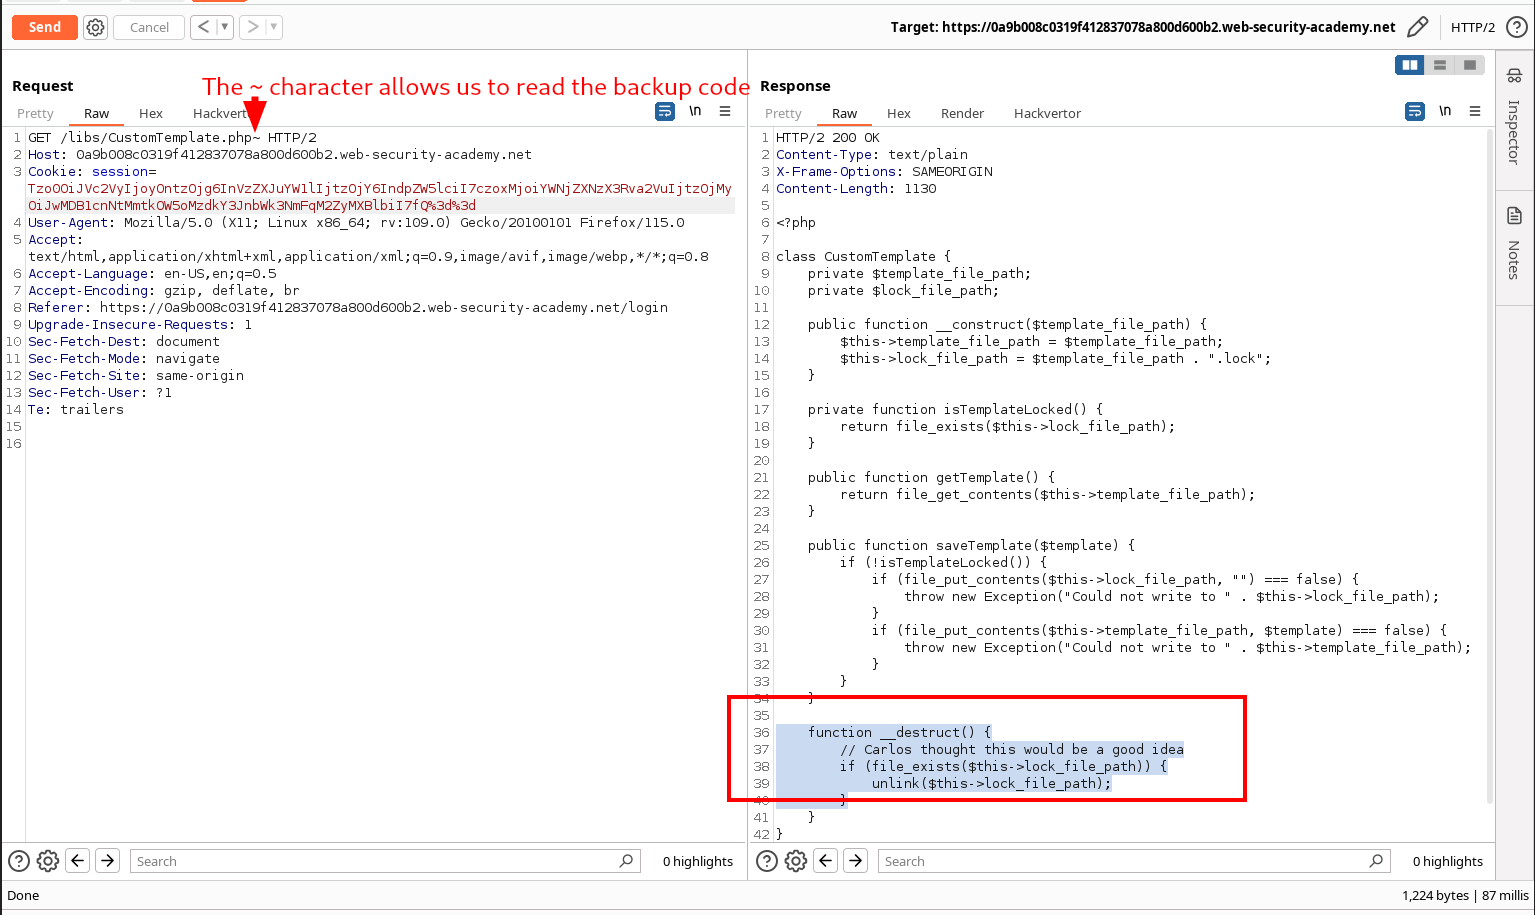Open Request panel hamburger menu
This screenshot has height=915, width=1535.
725,111
